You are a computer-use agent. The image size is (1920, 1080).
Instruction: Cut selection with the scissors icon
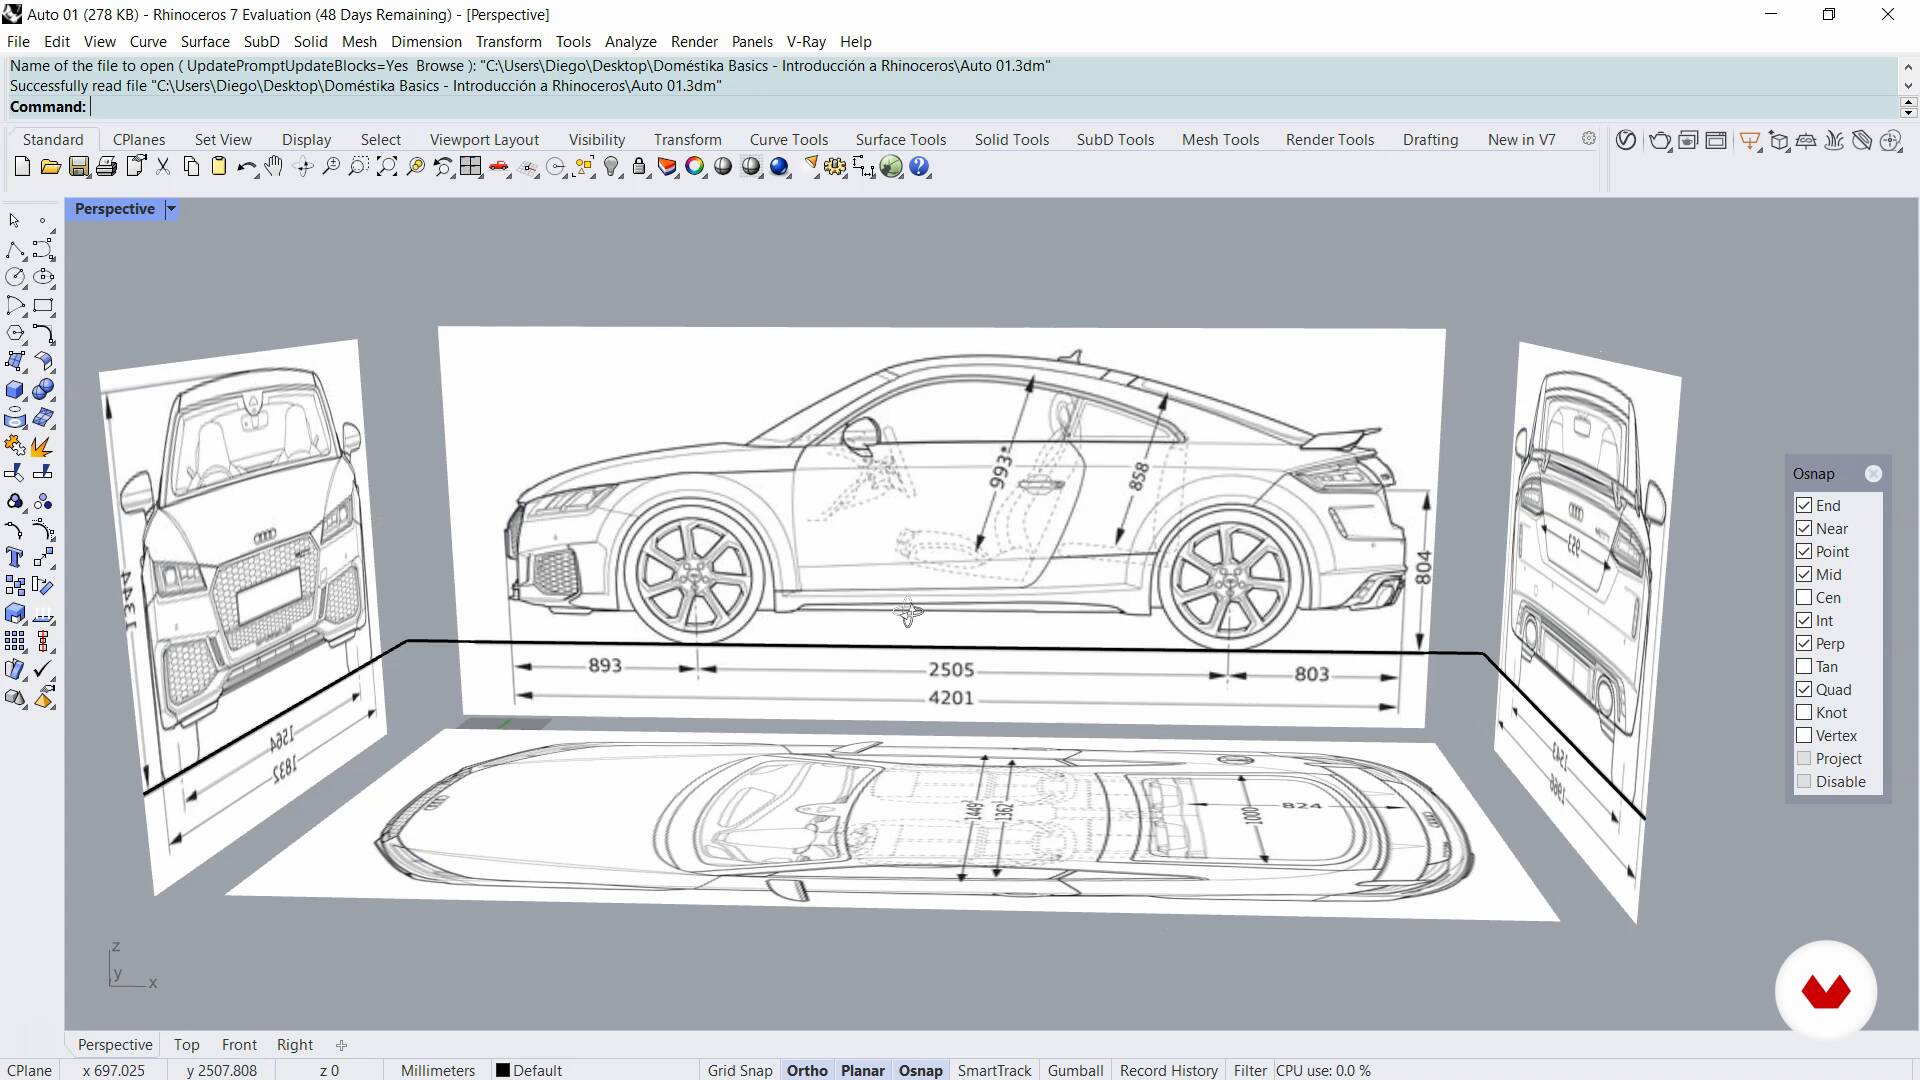point(163,167)
